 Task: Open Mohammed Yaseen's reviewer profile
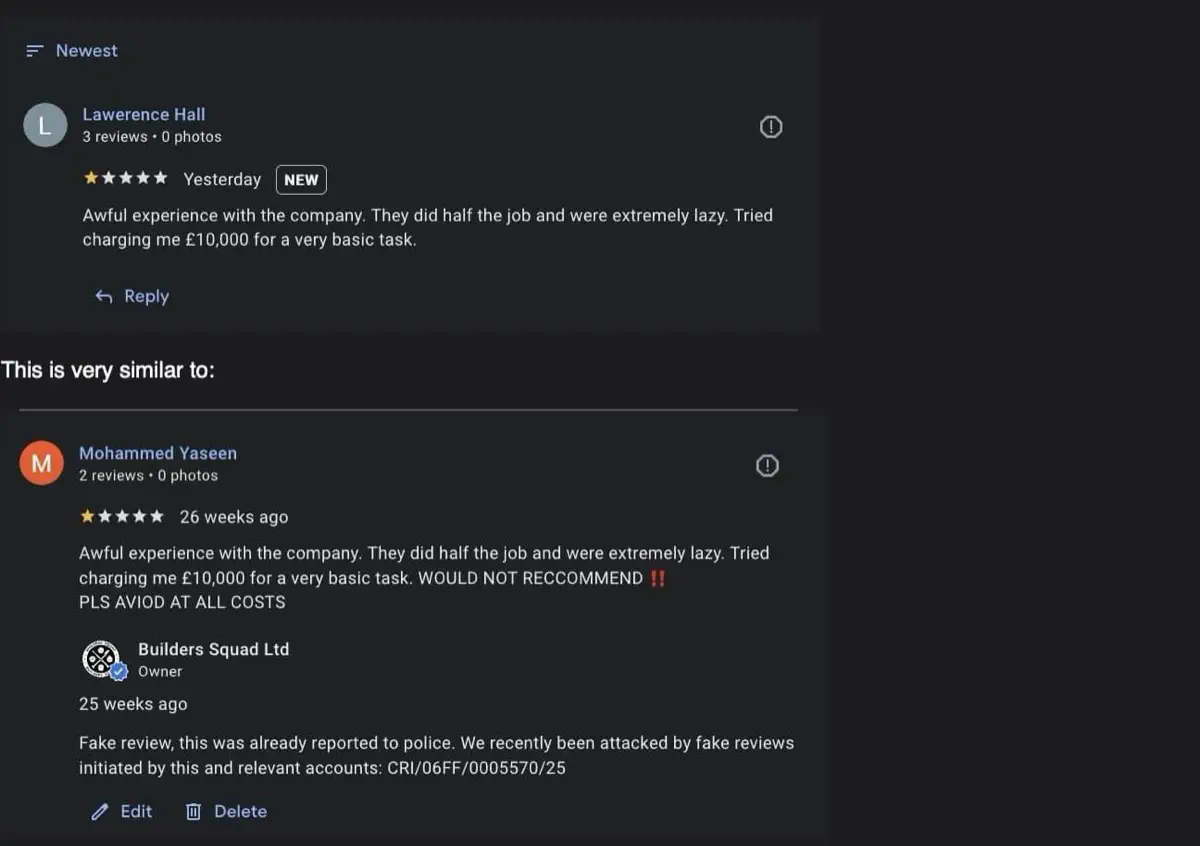coord(158,452)
